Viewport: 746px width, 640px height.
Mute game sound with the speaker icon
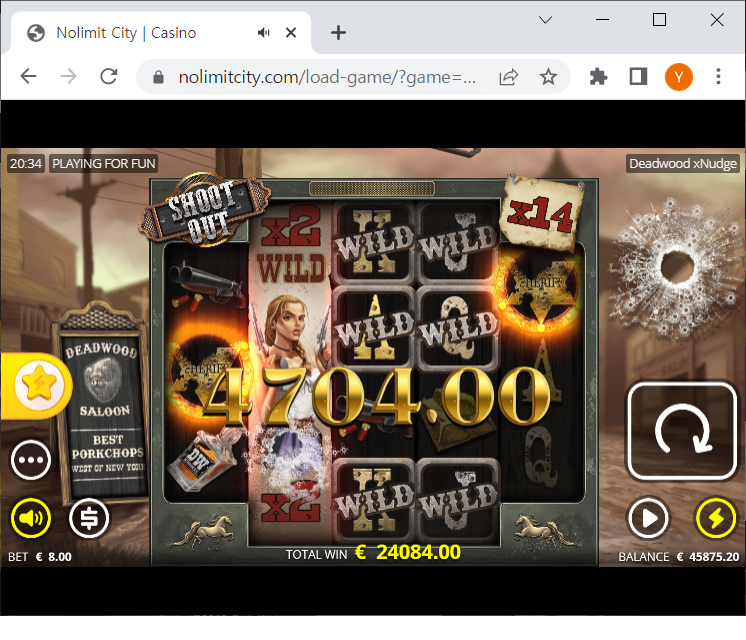click(x=31, y=518)
